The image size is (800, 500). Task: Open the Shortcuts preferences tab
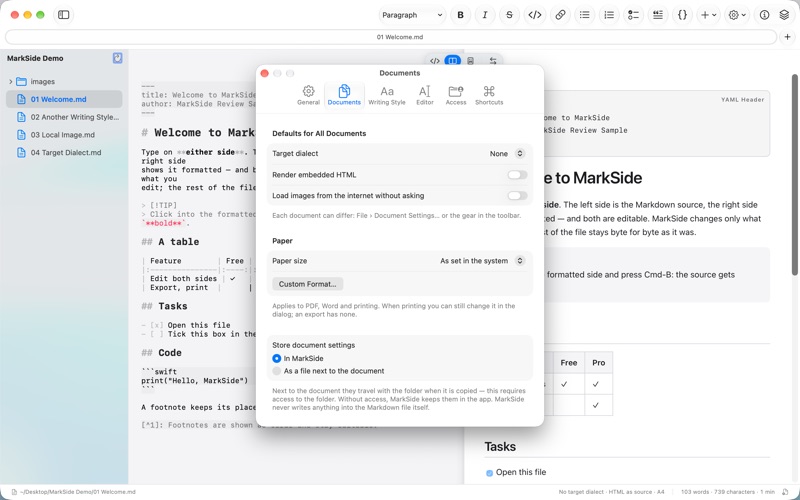click(x=489, y=95)
